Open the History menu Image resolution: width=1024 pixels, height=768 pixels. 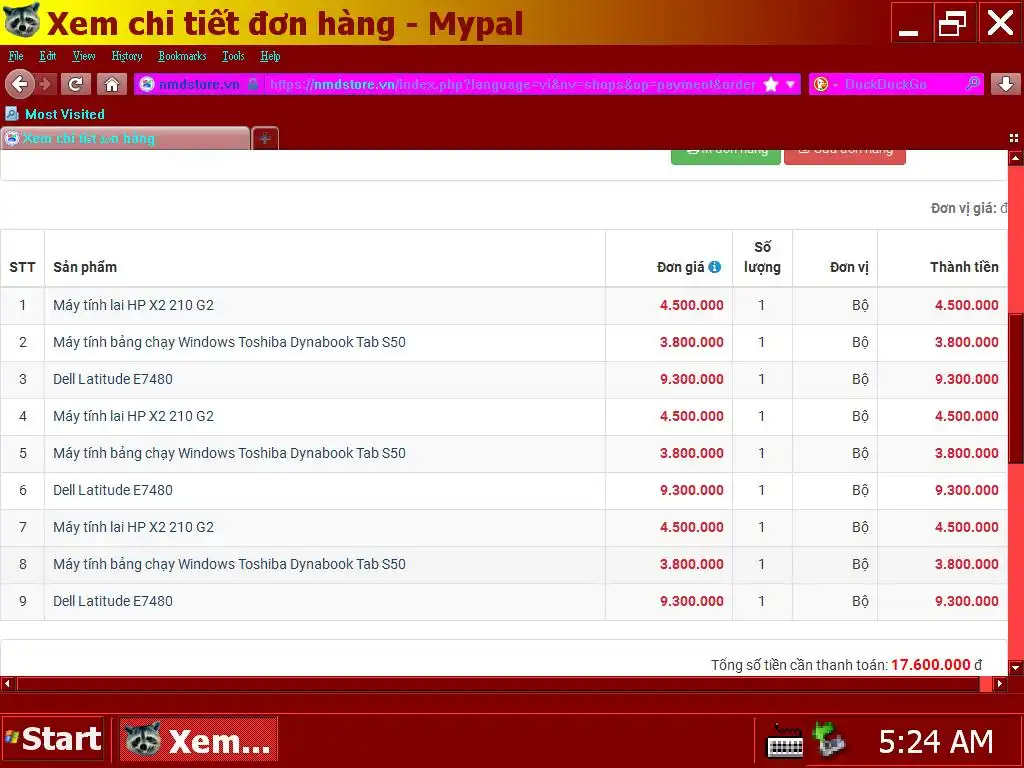127,56
